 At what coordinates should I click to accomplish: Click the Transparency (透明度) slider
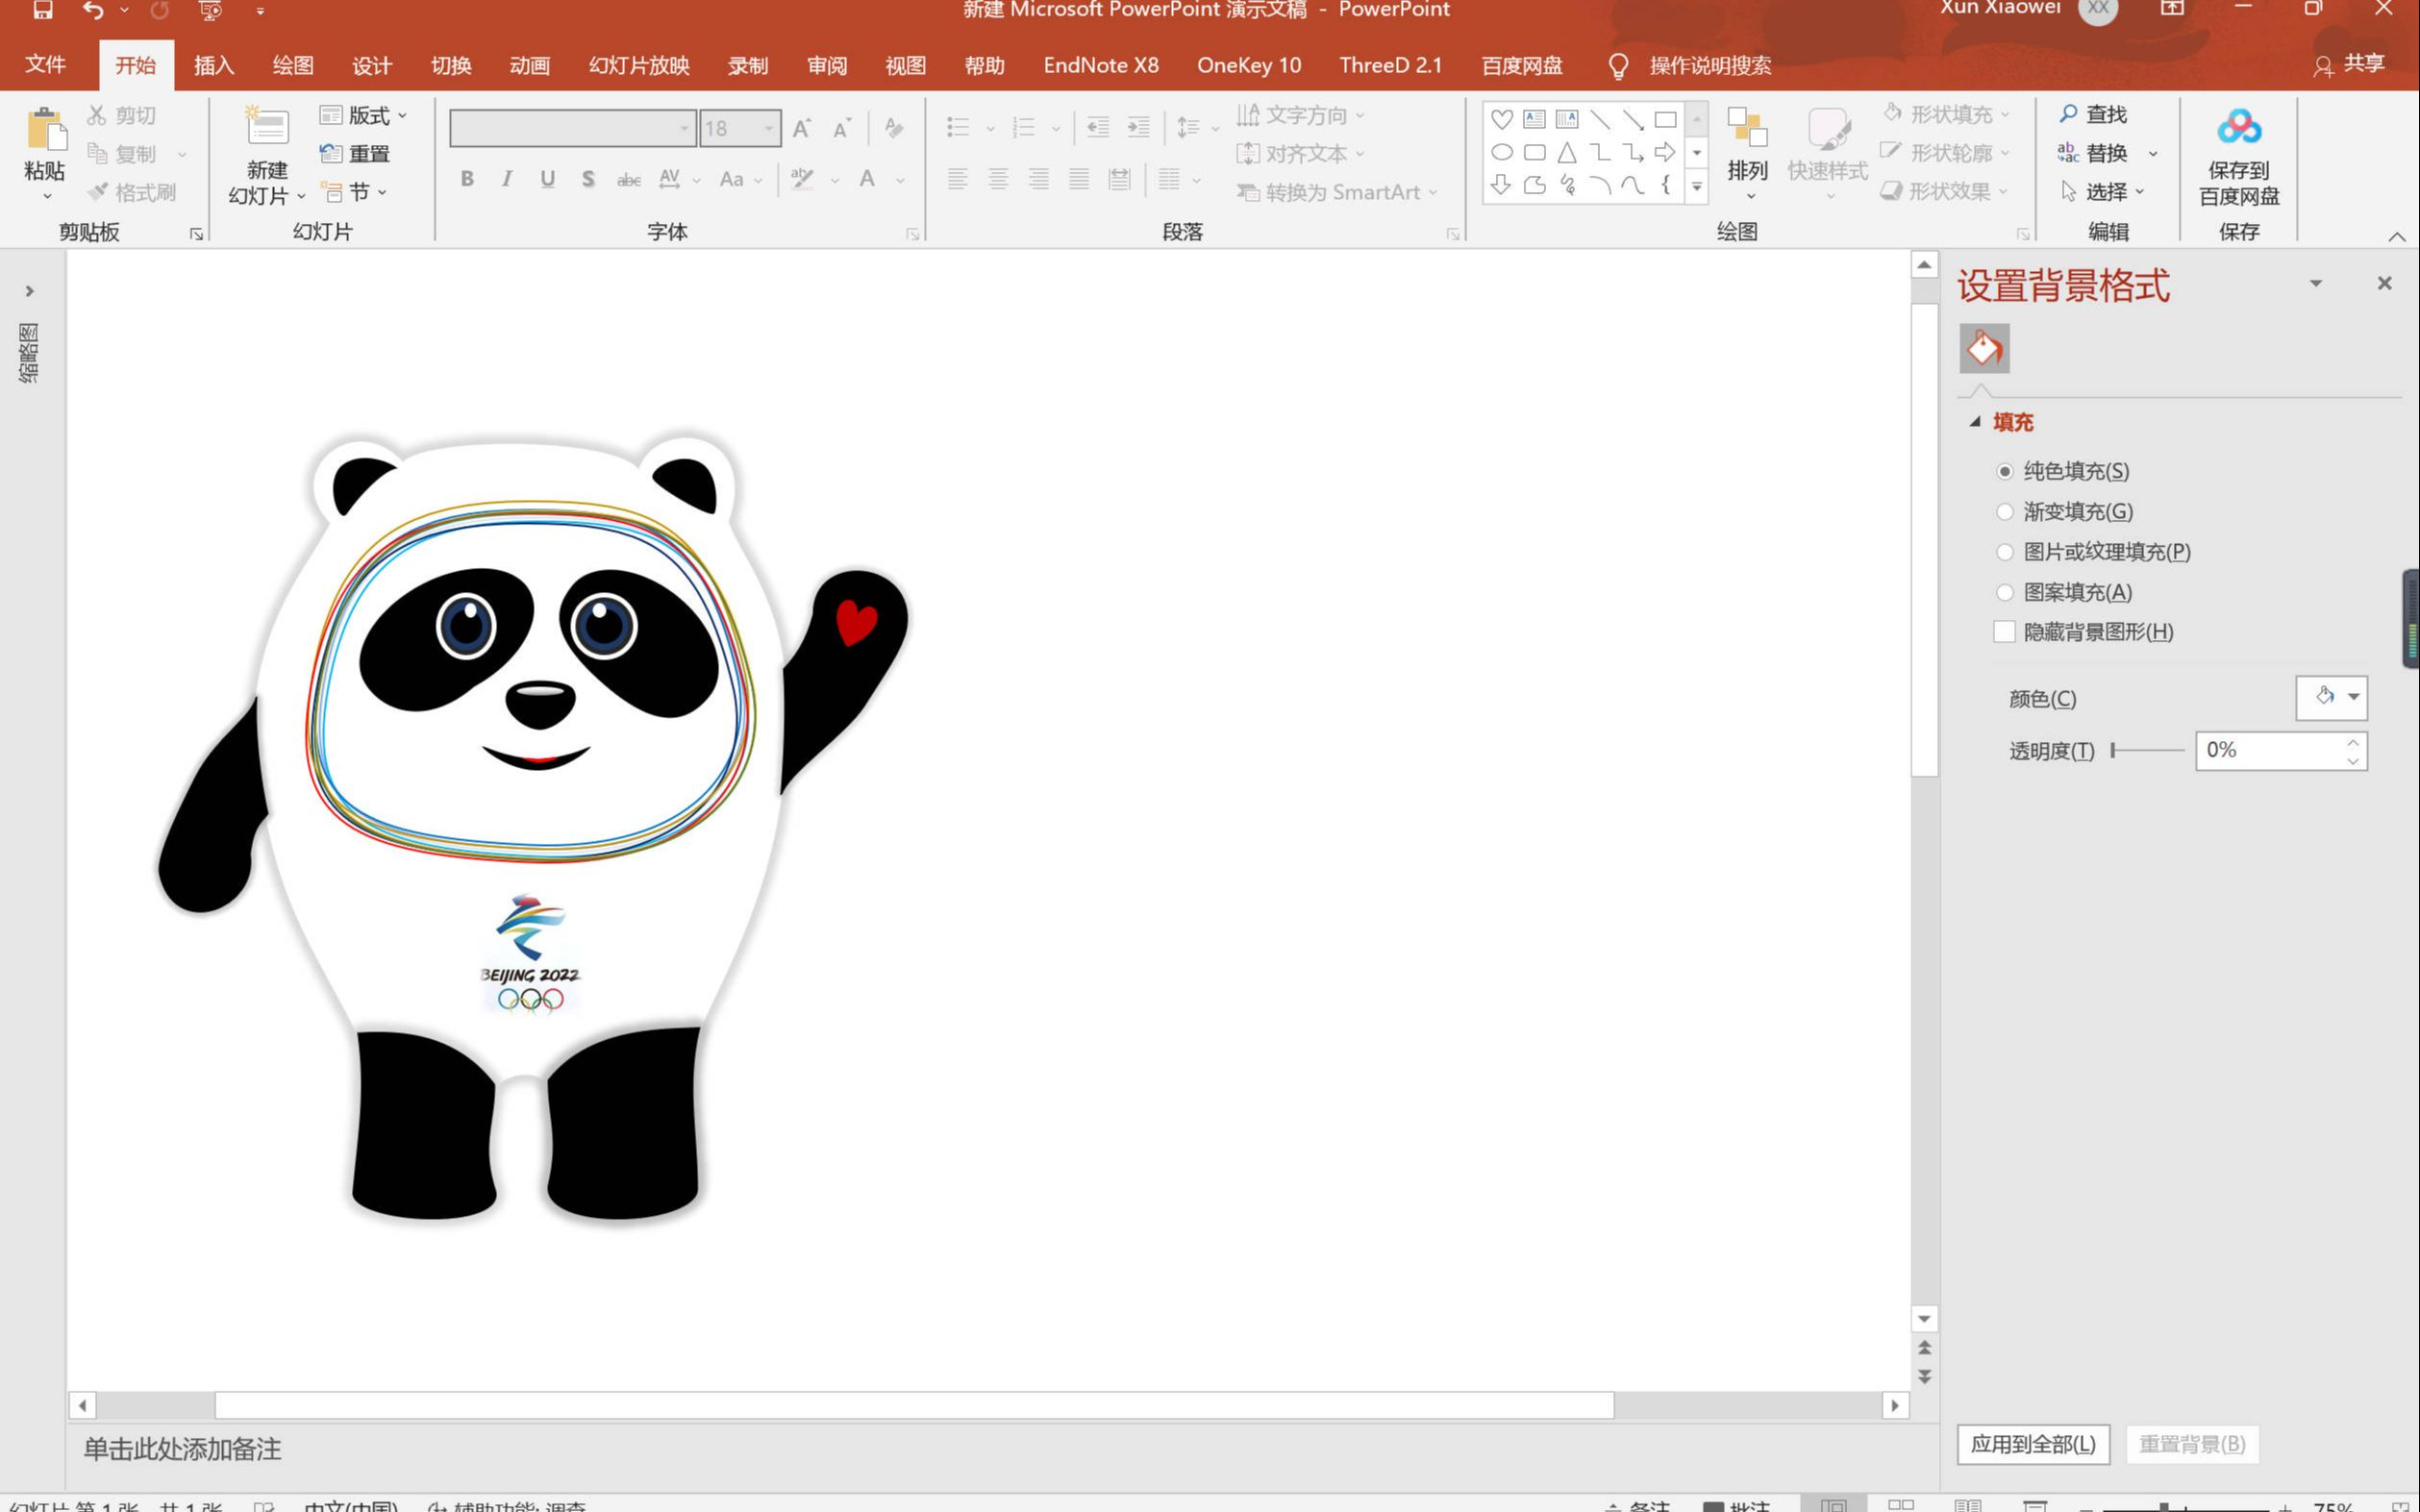tap(2147, 750)
